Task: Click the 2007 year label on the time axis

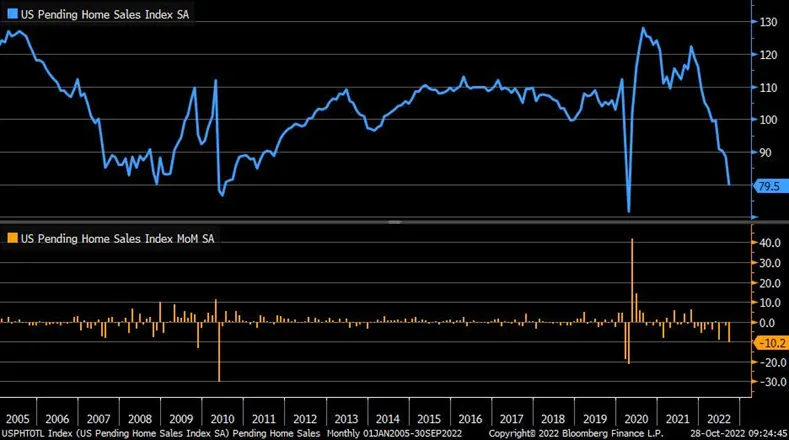Action: 98,419
